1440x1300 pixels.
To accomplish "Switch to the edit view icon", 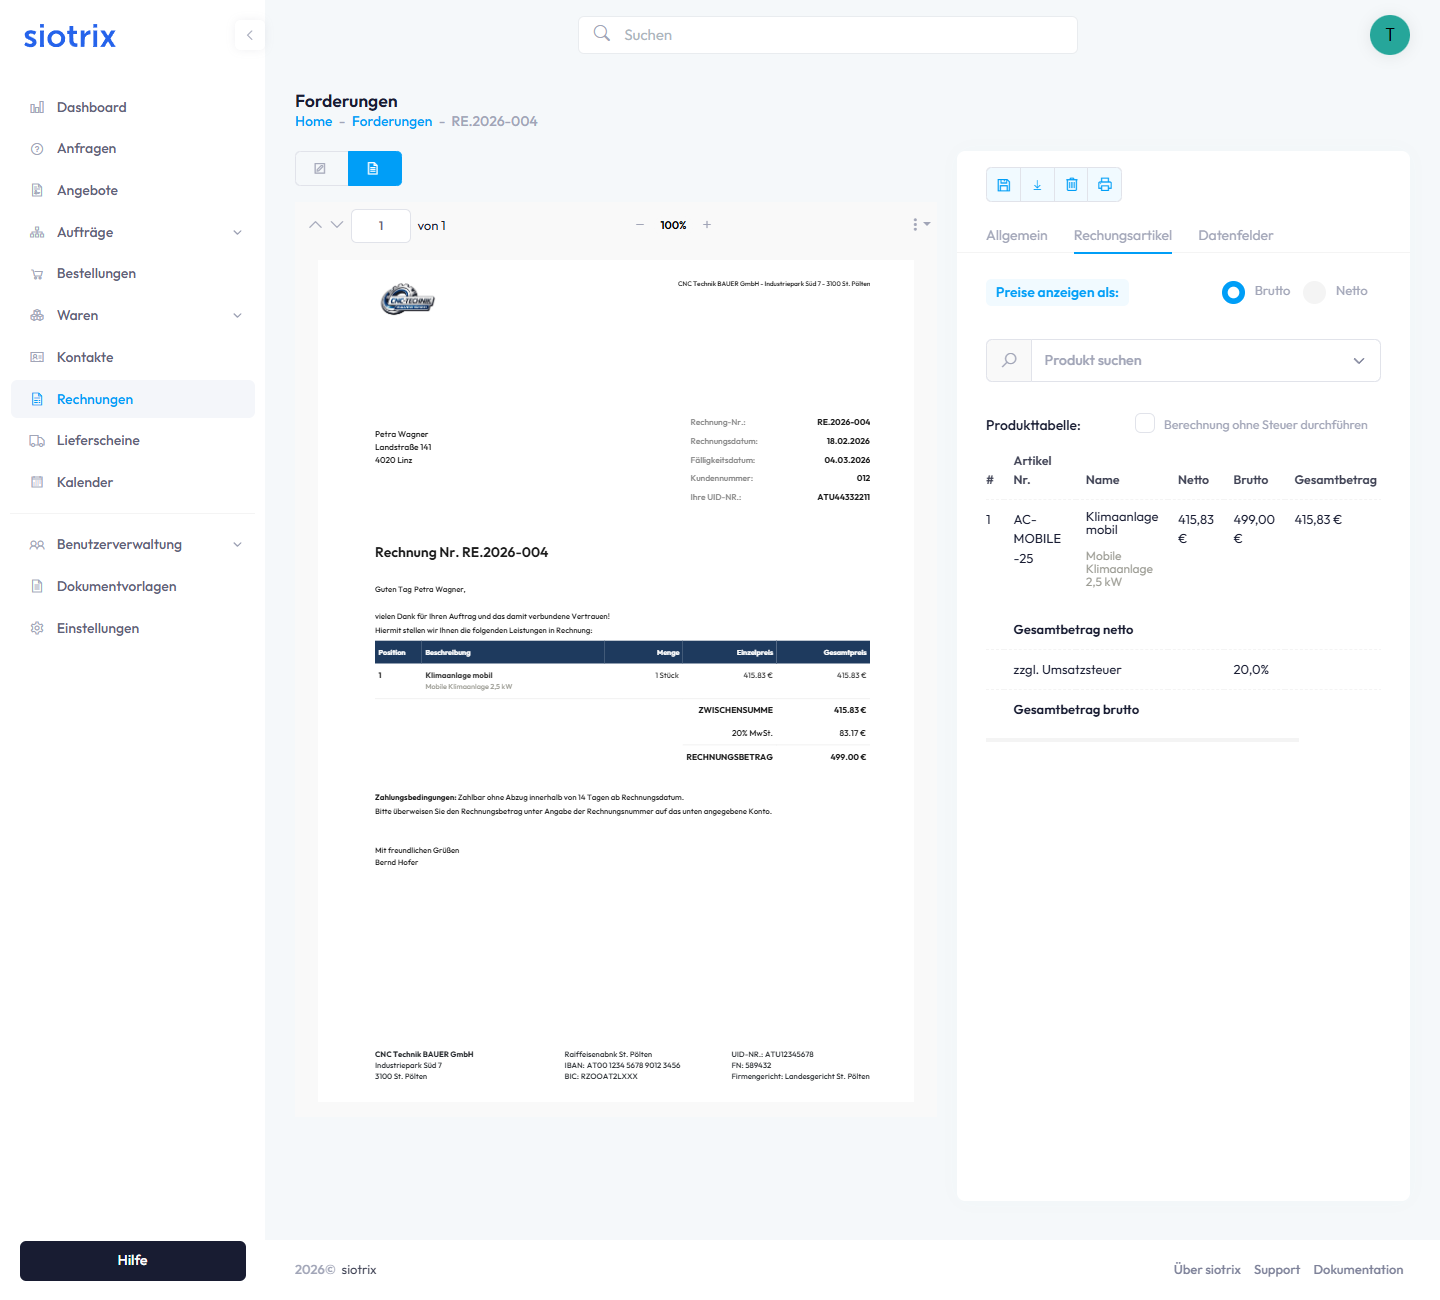I will pos(321,169).
